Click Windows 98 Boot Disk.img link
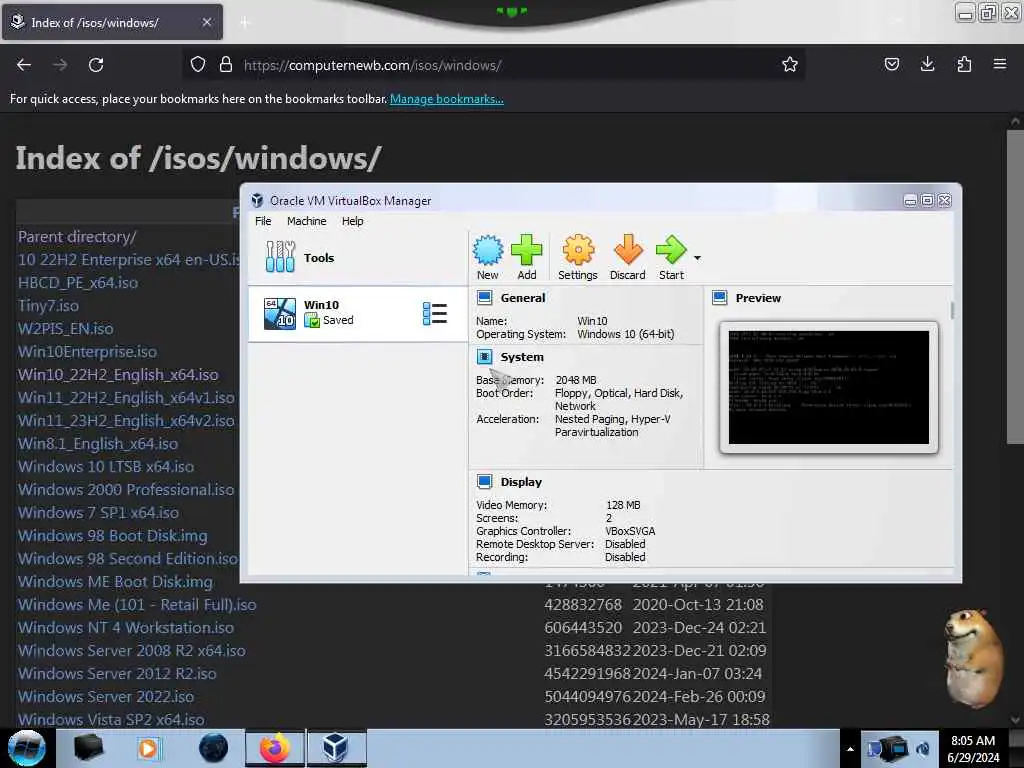This screenshot has width=1024, height=768. [113, 536]
